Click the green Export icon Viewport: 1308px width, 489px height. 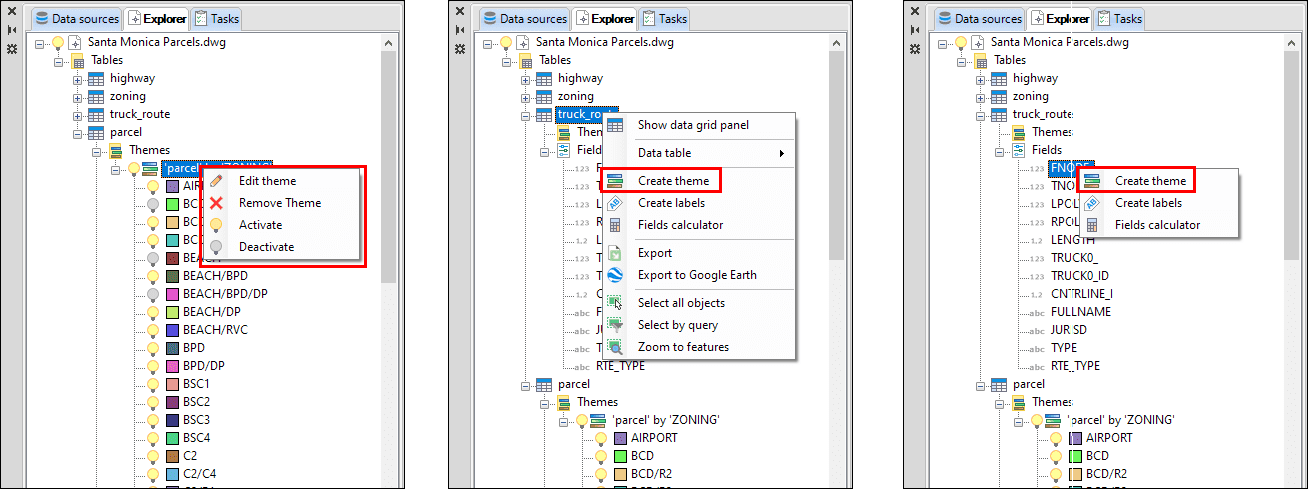coord(616,253)
